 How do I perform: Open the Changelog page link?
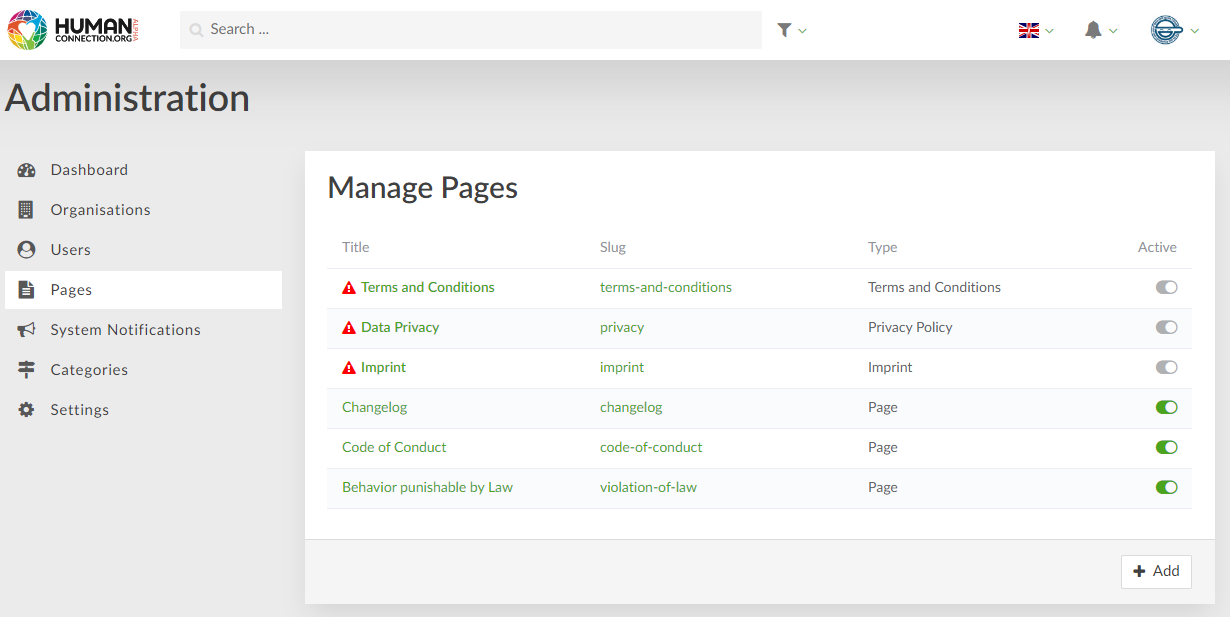pos(374,407)
